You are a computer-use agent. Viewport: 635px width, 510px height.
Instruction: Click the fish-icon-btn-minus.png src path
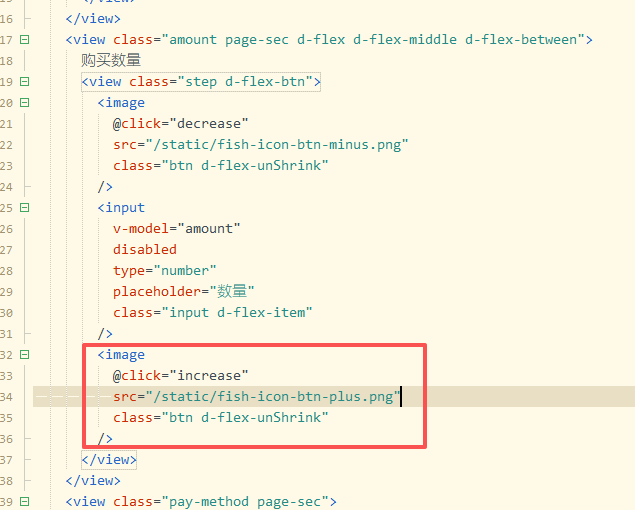(x=277, y=145)
